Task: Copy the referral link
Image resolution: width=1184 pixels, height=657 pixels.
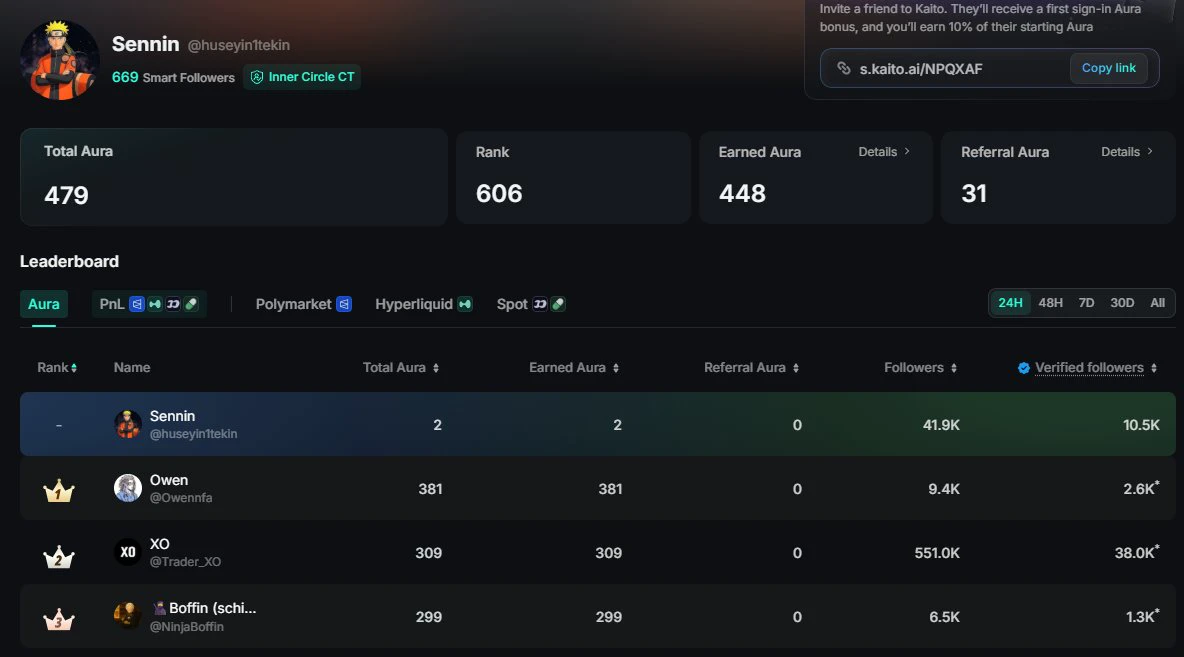Action: 1108,68
